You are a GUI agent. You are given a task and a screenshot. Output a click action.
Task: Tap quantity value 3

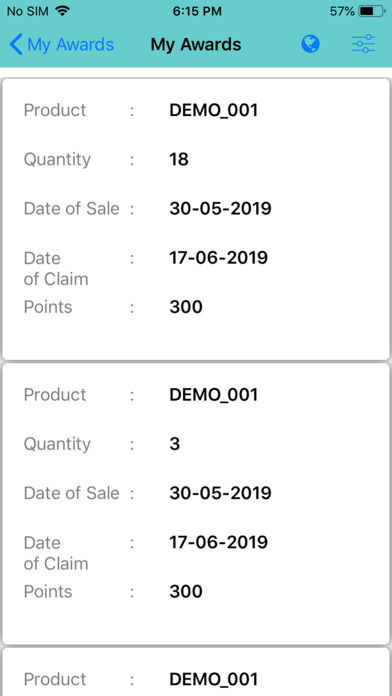click(x=175, y=444)
